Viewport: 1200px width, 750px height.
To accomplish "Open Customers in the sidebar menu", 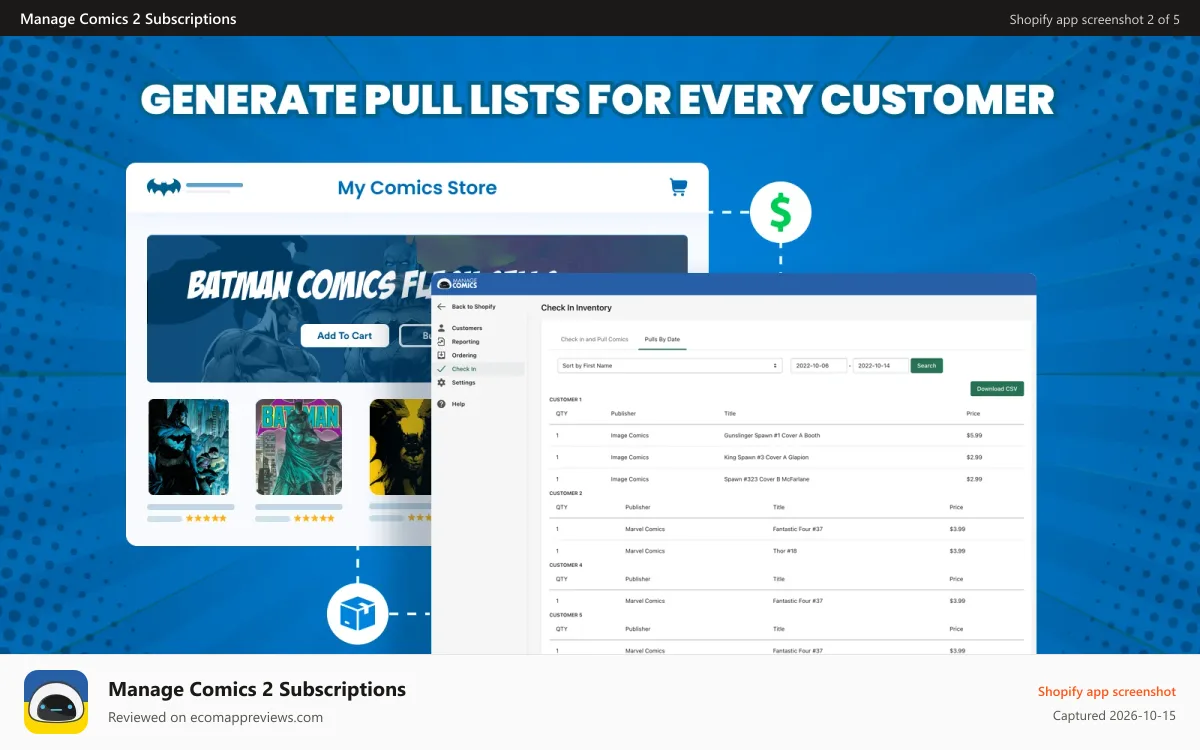I will 466,328.
